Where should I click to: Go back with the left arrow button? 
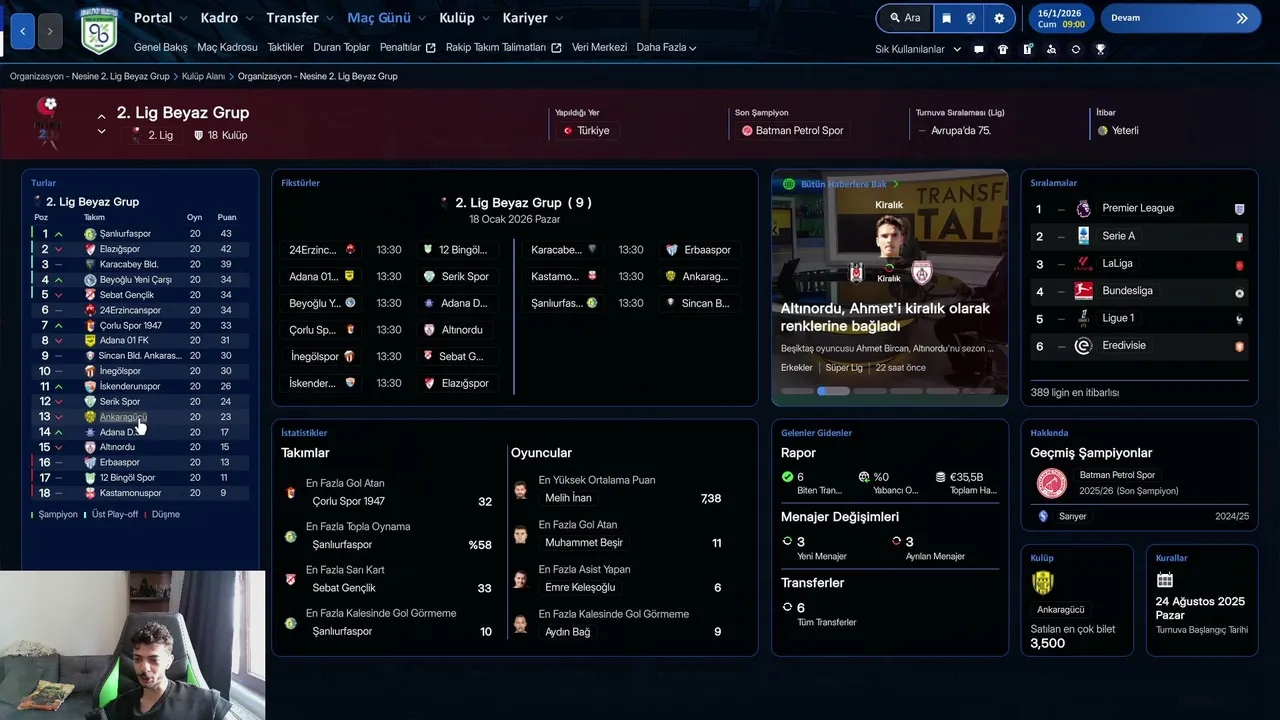[x=22, y=31]
